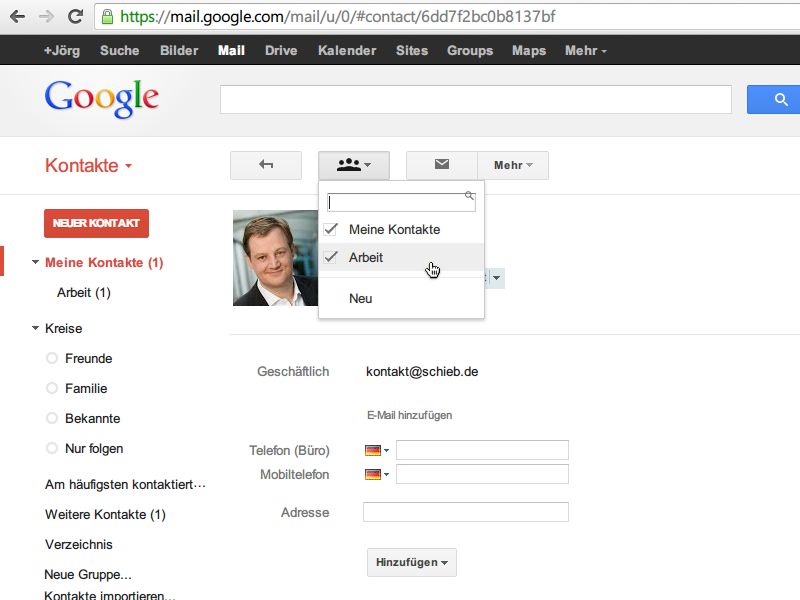Click the back-to-contacts arrow button
Viewport: 800px width, 600px height.
[x=266, y=165]
